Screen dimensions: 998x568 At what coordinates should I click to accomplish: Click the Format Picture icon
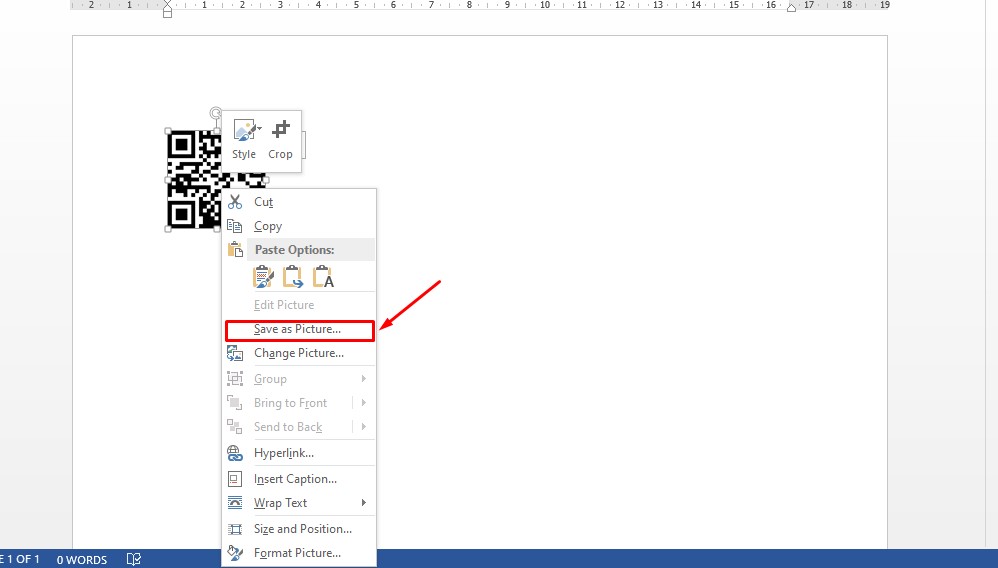coord(235,553)
